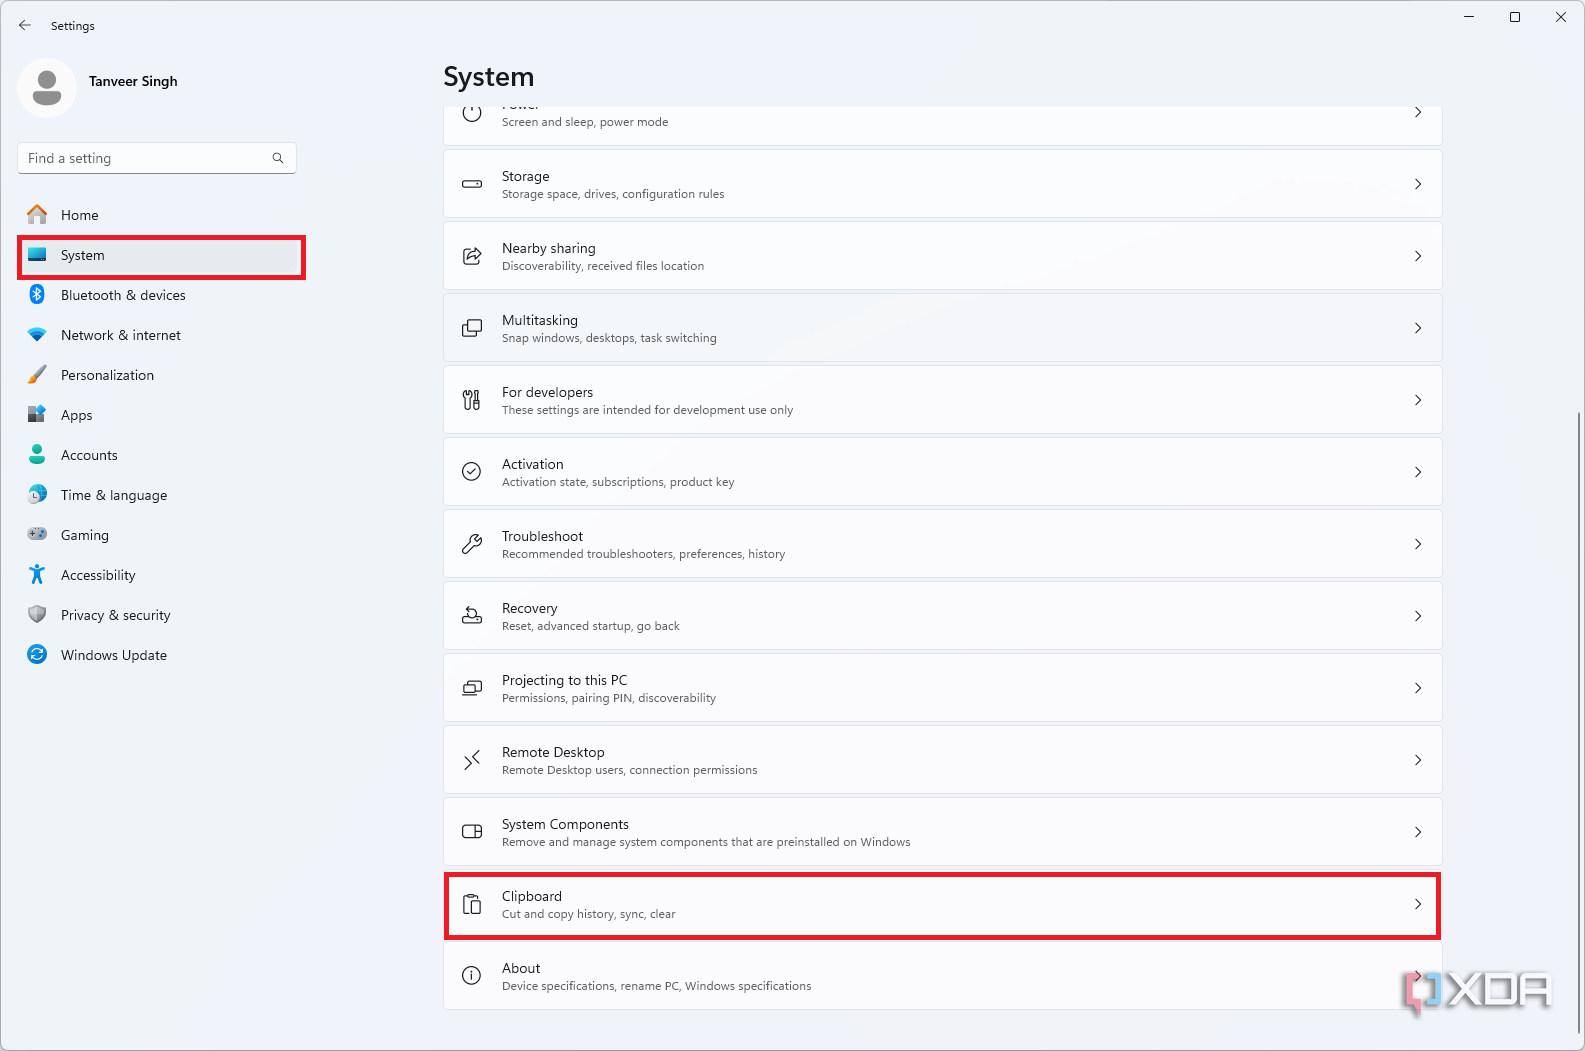Click the Projecting to this PC icon

[472, 688]
